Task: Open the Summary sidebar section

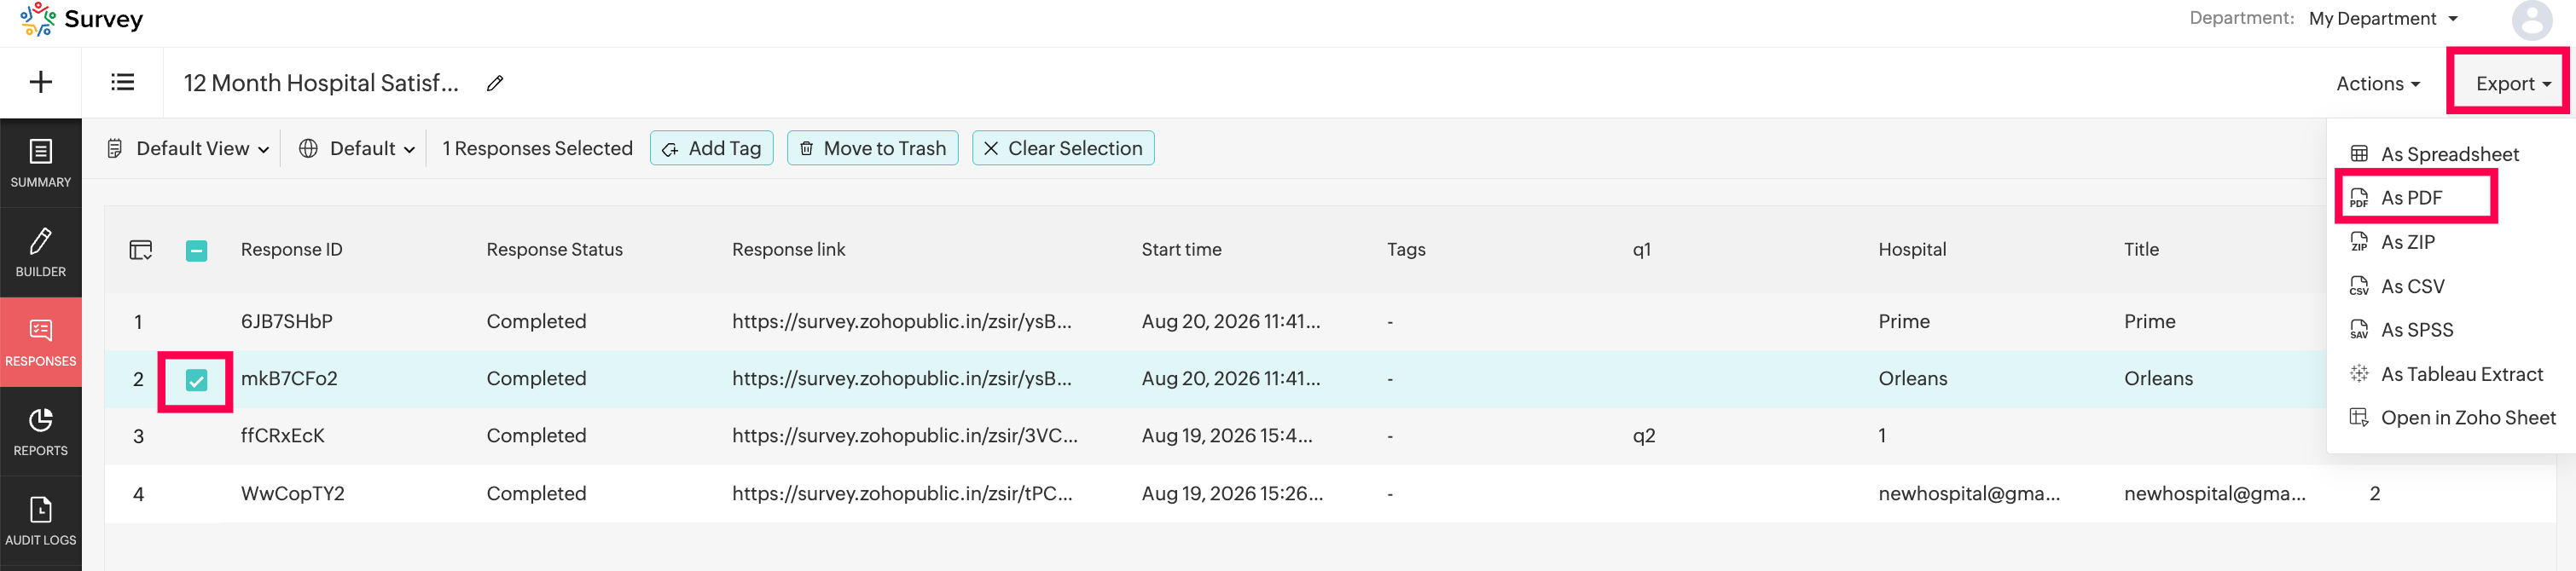Action: [41, 163]
